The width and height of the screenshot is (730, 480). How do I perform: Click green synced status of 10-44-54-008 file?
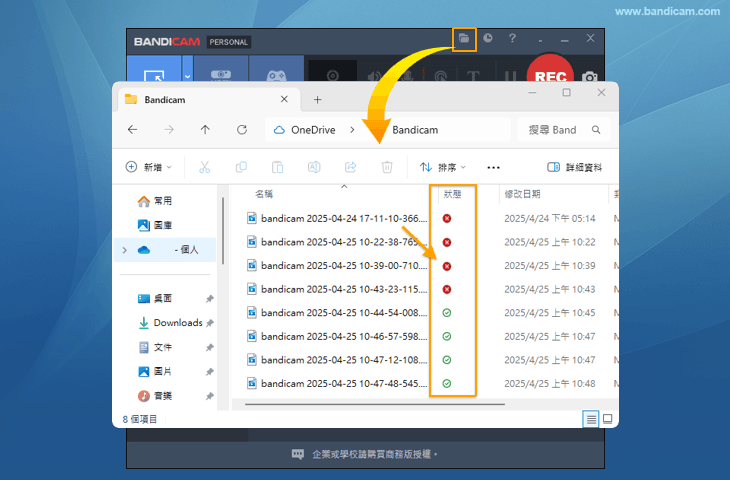pos(446,313)
